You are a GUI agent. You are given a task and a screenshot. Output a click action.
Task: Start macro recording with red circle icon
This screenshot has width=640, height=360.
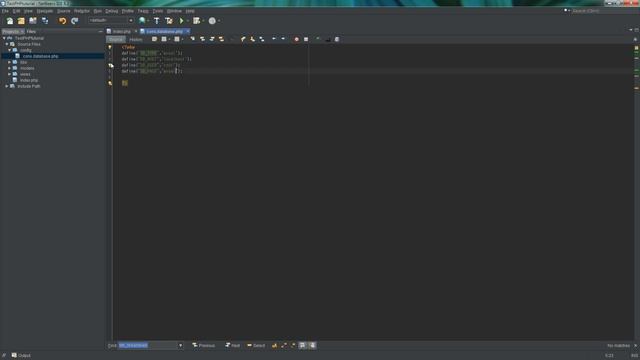coord(296,39)
